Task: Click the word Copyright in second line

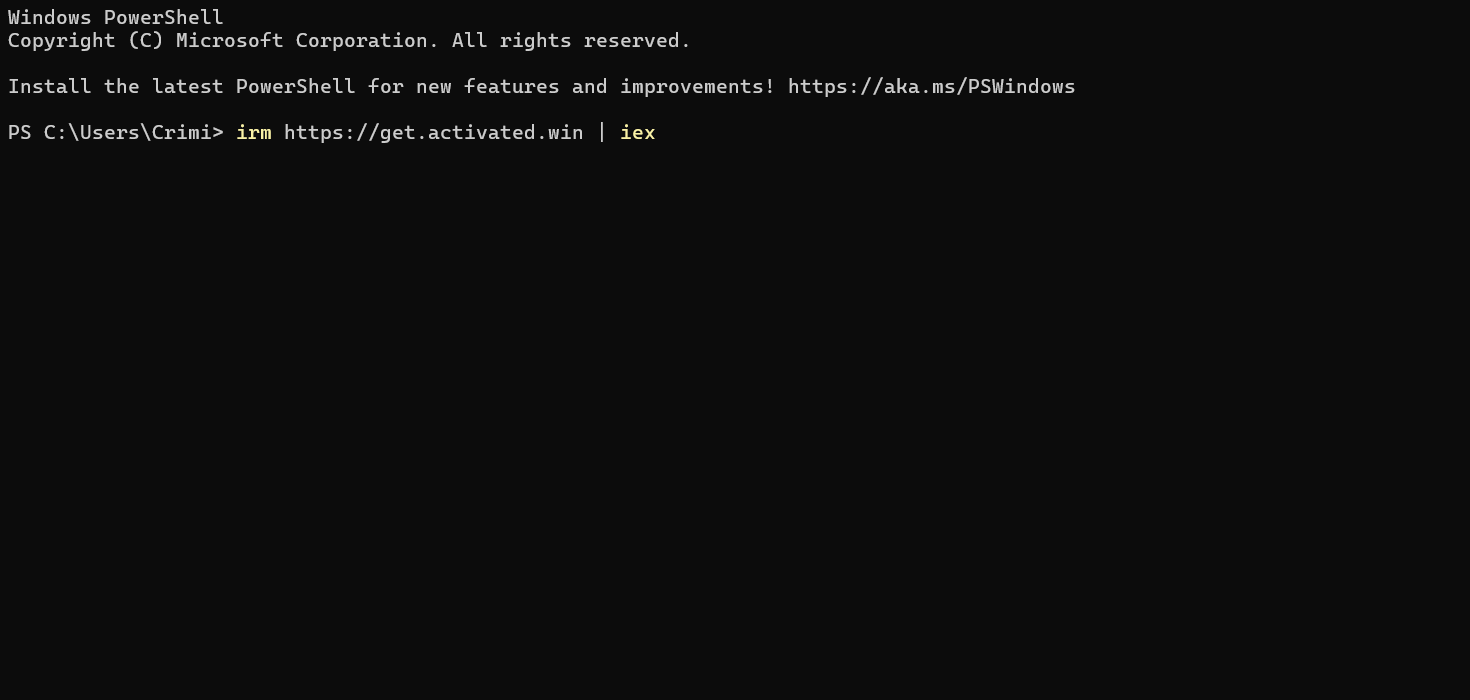Action: 62,40
